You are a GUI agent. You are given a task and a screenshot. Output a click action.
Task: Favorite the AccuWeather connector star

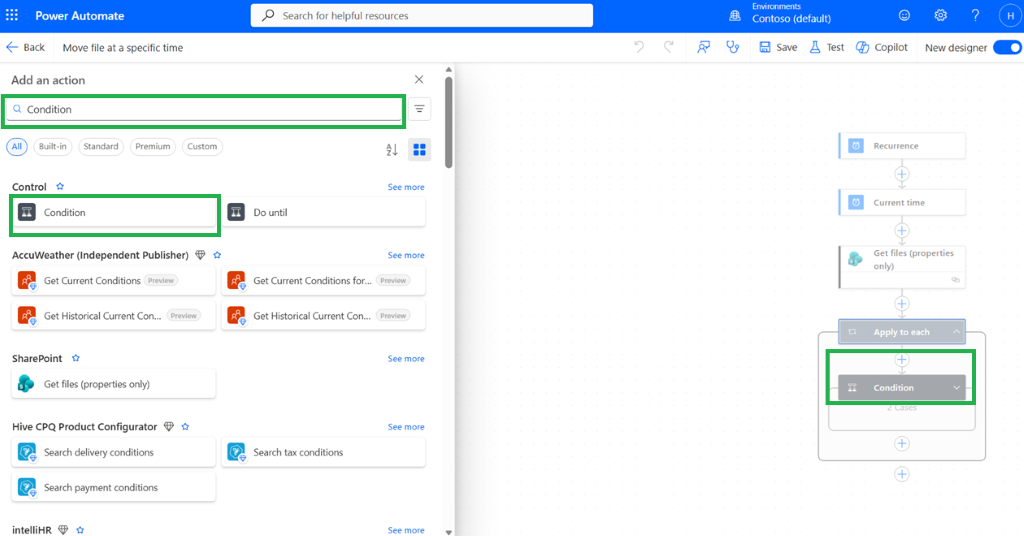(217, 255)
